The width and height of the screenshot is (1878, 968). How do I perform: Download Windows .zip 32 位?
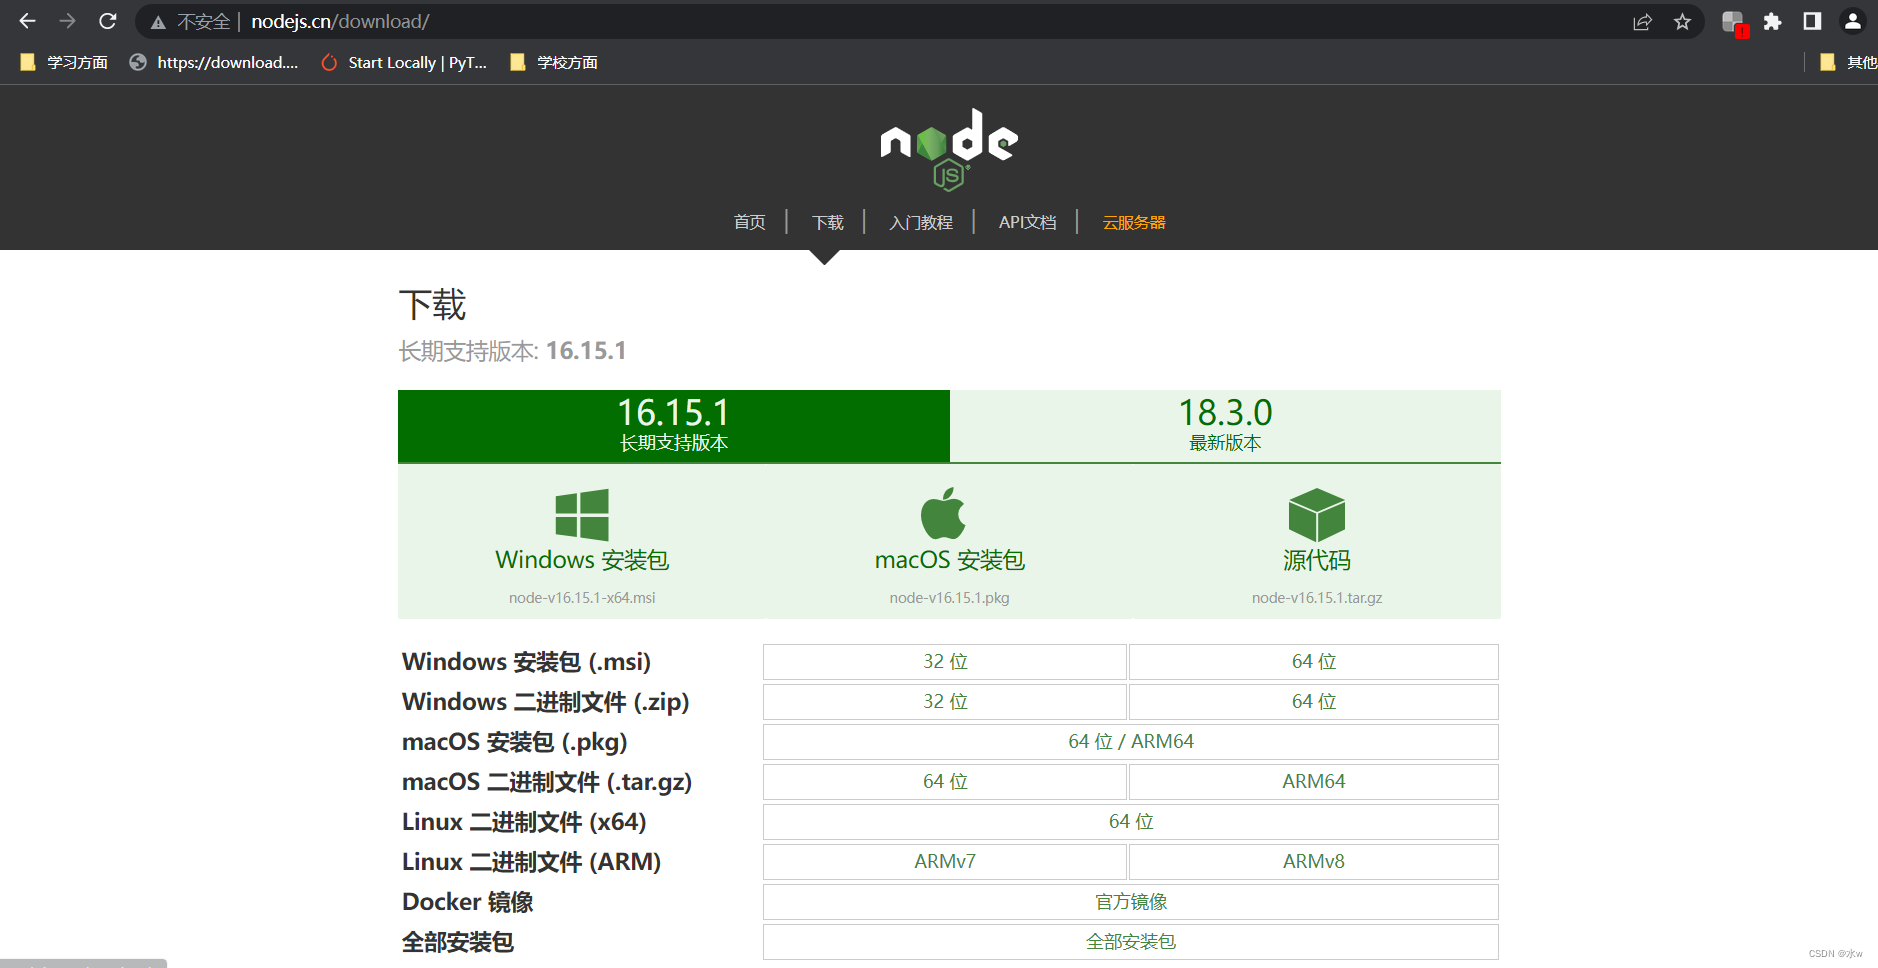[945, 702]
